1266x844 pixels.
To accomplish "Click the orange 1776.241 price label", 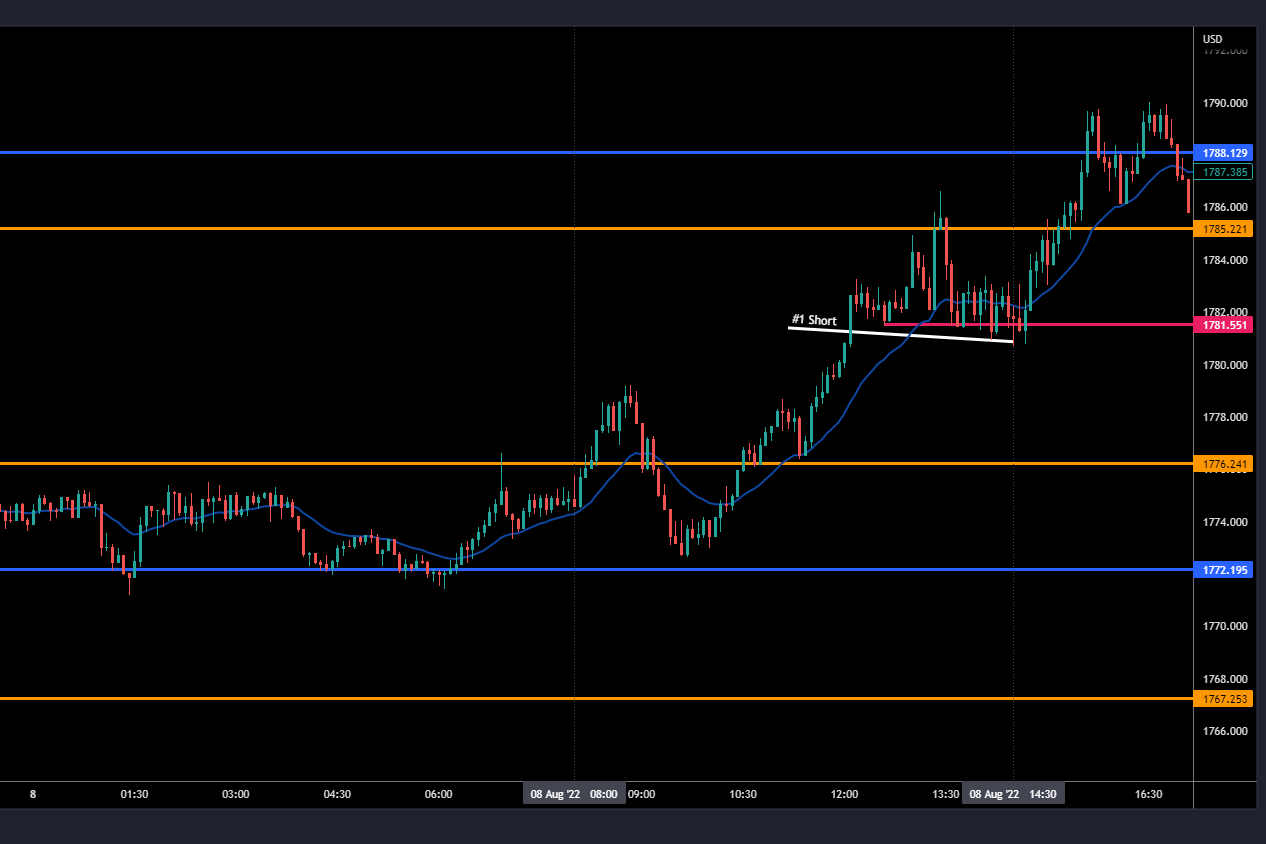I will click(x=1224, y=464).
